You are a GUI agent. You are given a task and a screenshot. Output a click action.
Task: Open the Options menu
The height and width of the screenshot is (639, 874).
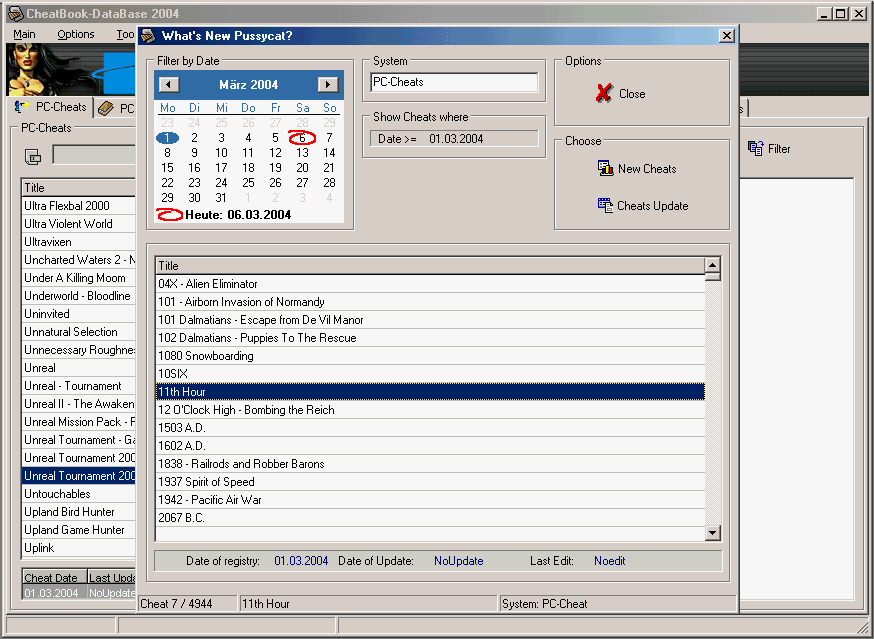point(76,34)
